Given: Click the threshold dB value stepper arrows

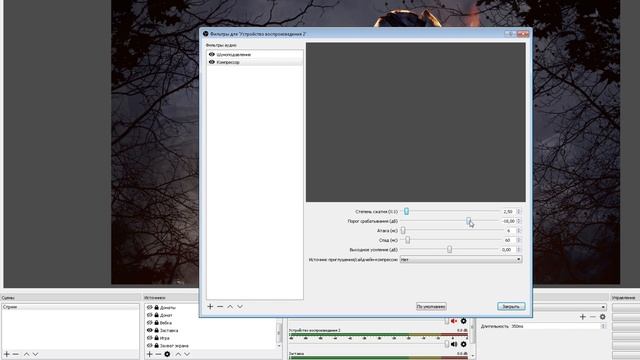Looking at the screenshot, I should point(518,221).
